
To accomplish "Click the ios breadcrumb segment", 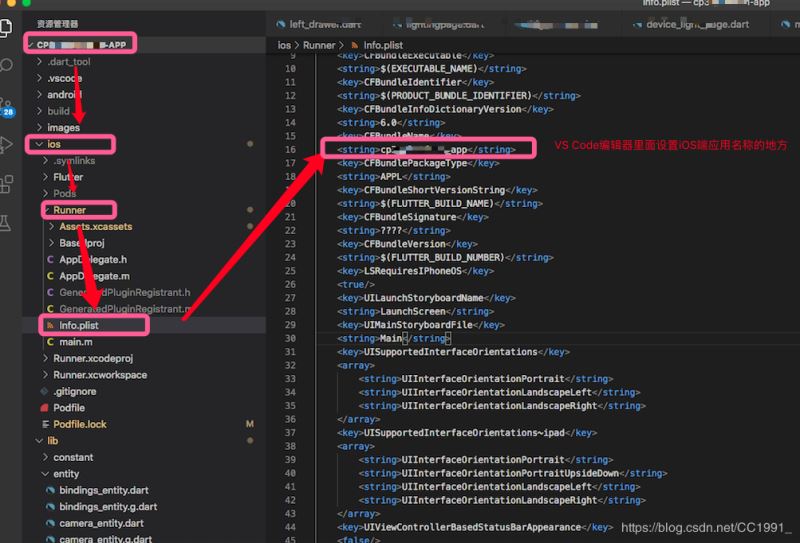I will (284, 45).
